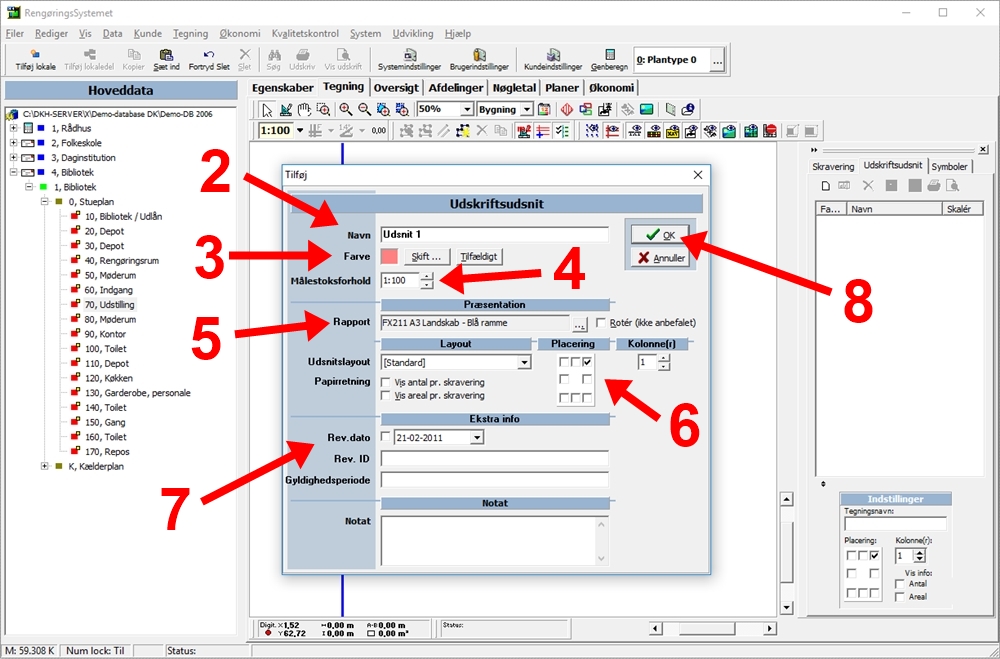Select the arrow pointer tool in drawing toolbar
Viewport: 1000px width, 659px height.
tap(267, 110)
